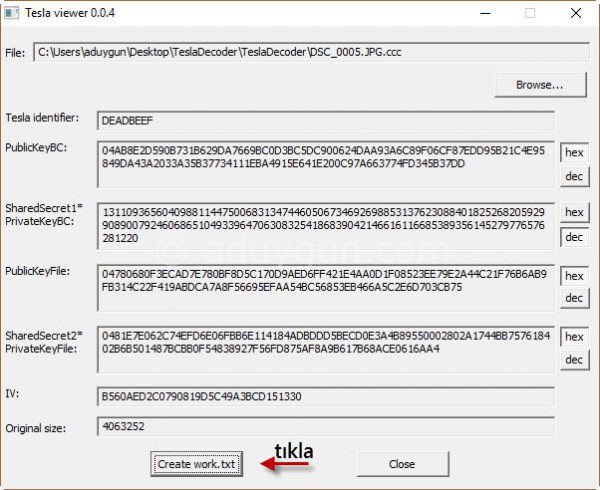Click the "File:" label
Viewport: 600px width, 490px height.
[15, 53]
